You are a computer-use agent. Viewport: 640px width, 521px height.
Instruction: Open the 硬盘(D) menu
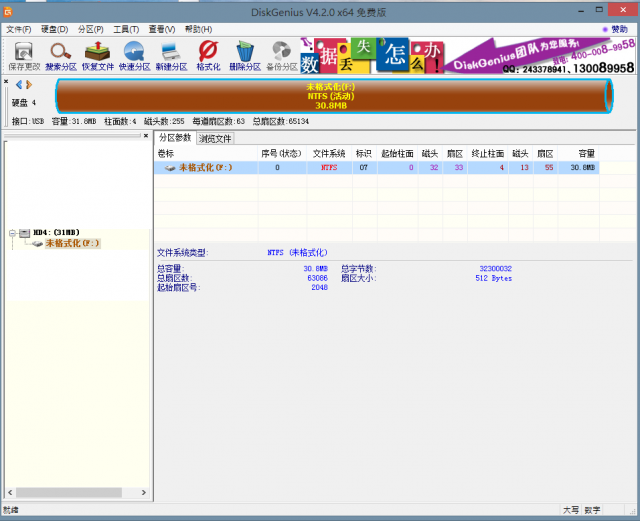(x=55, y=29)
